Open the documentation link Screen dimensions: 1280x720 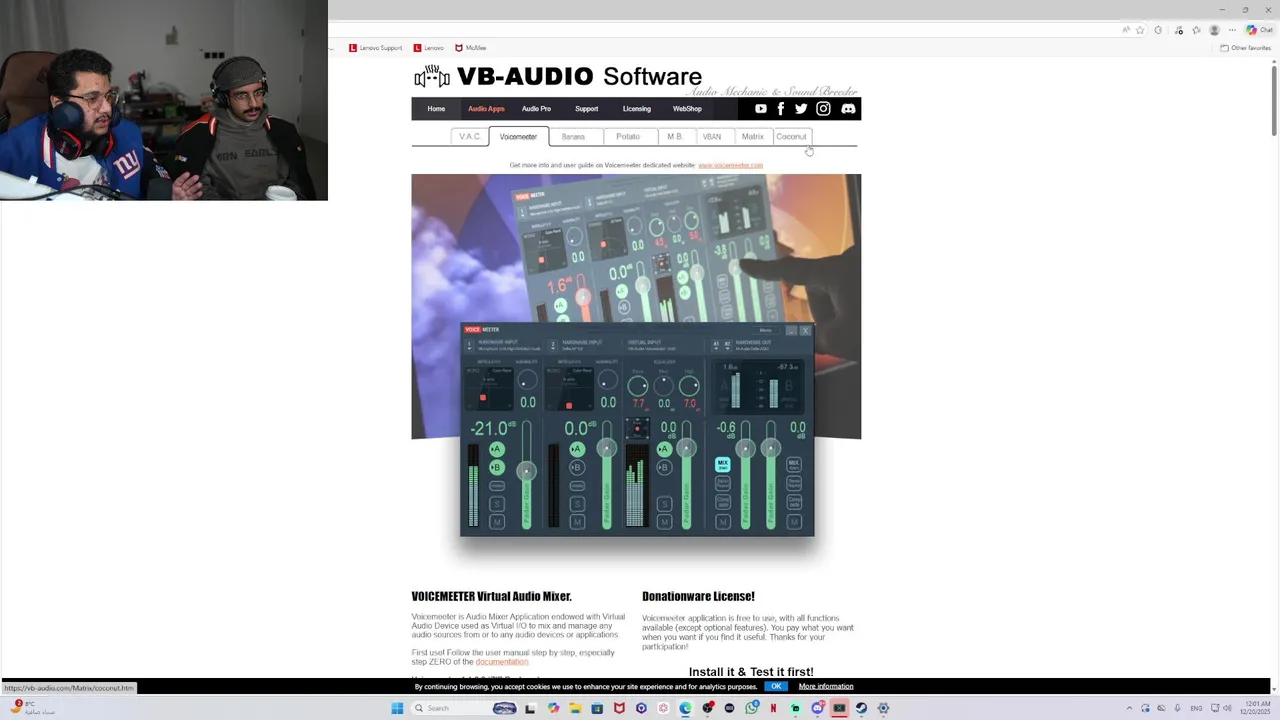pyautogui.click(x=502, y=662)
